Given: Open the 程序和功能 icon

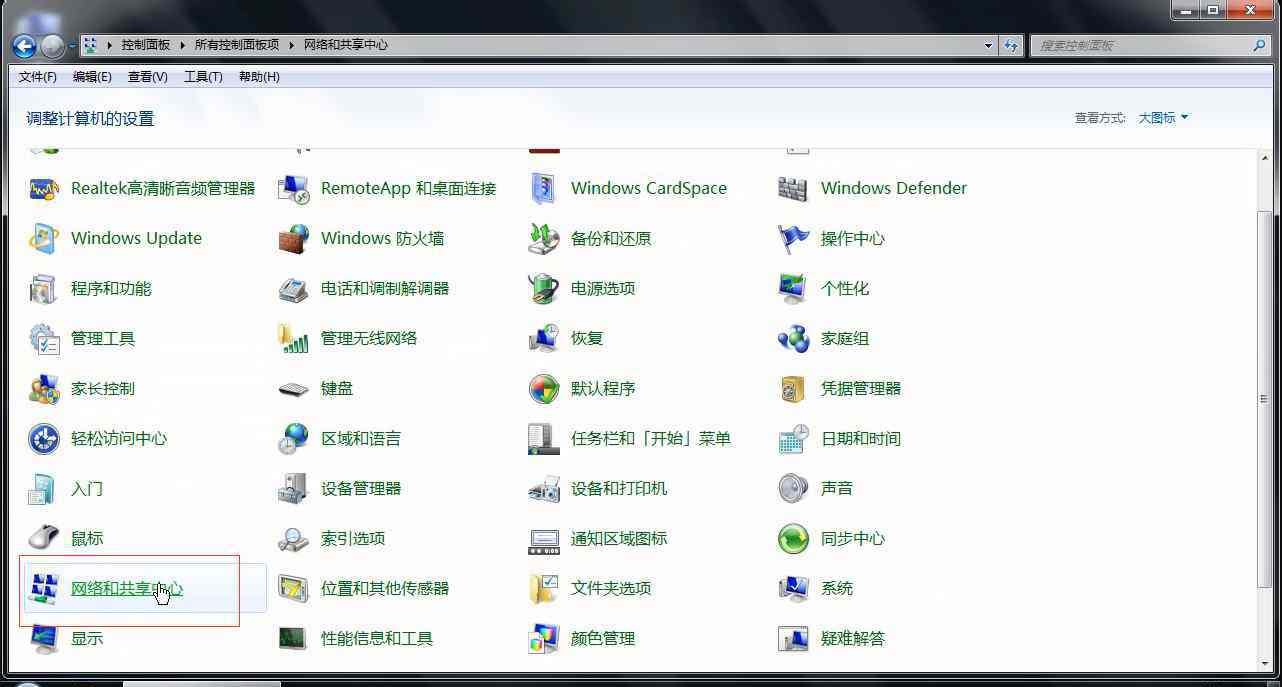Looking at the screenshot, I should coord(44,288).
